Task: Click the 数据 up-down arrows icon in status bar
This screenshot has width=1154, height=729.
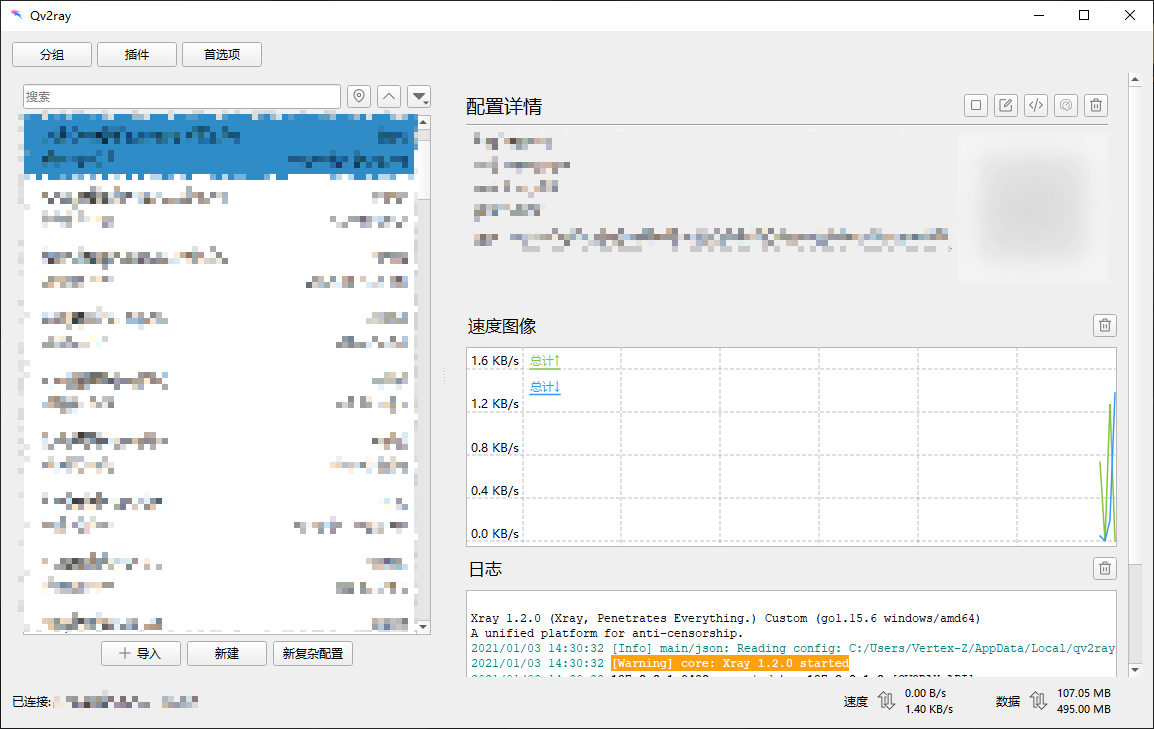Action: click(x=1038, y=701)
